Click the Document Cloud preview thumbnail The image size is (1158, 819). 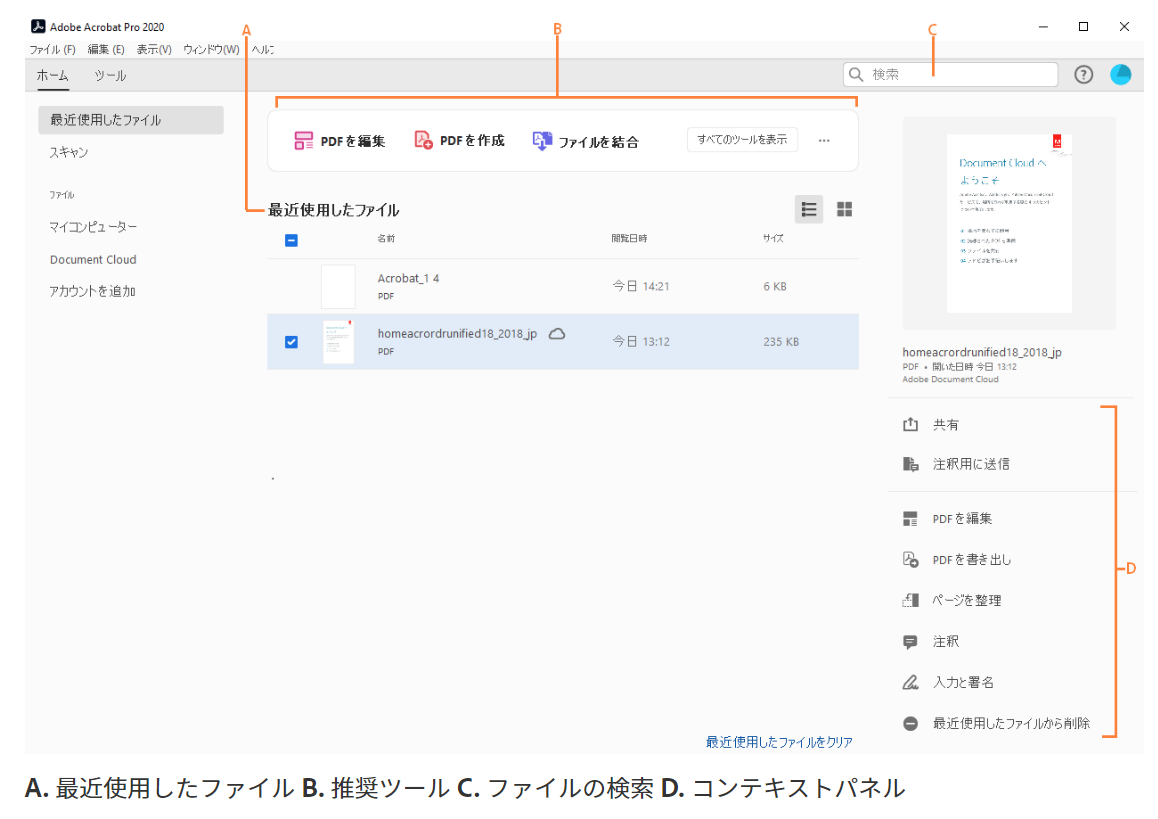coord(1009,223)
